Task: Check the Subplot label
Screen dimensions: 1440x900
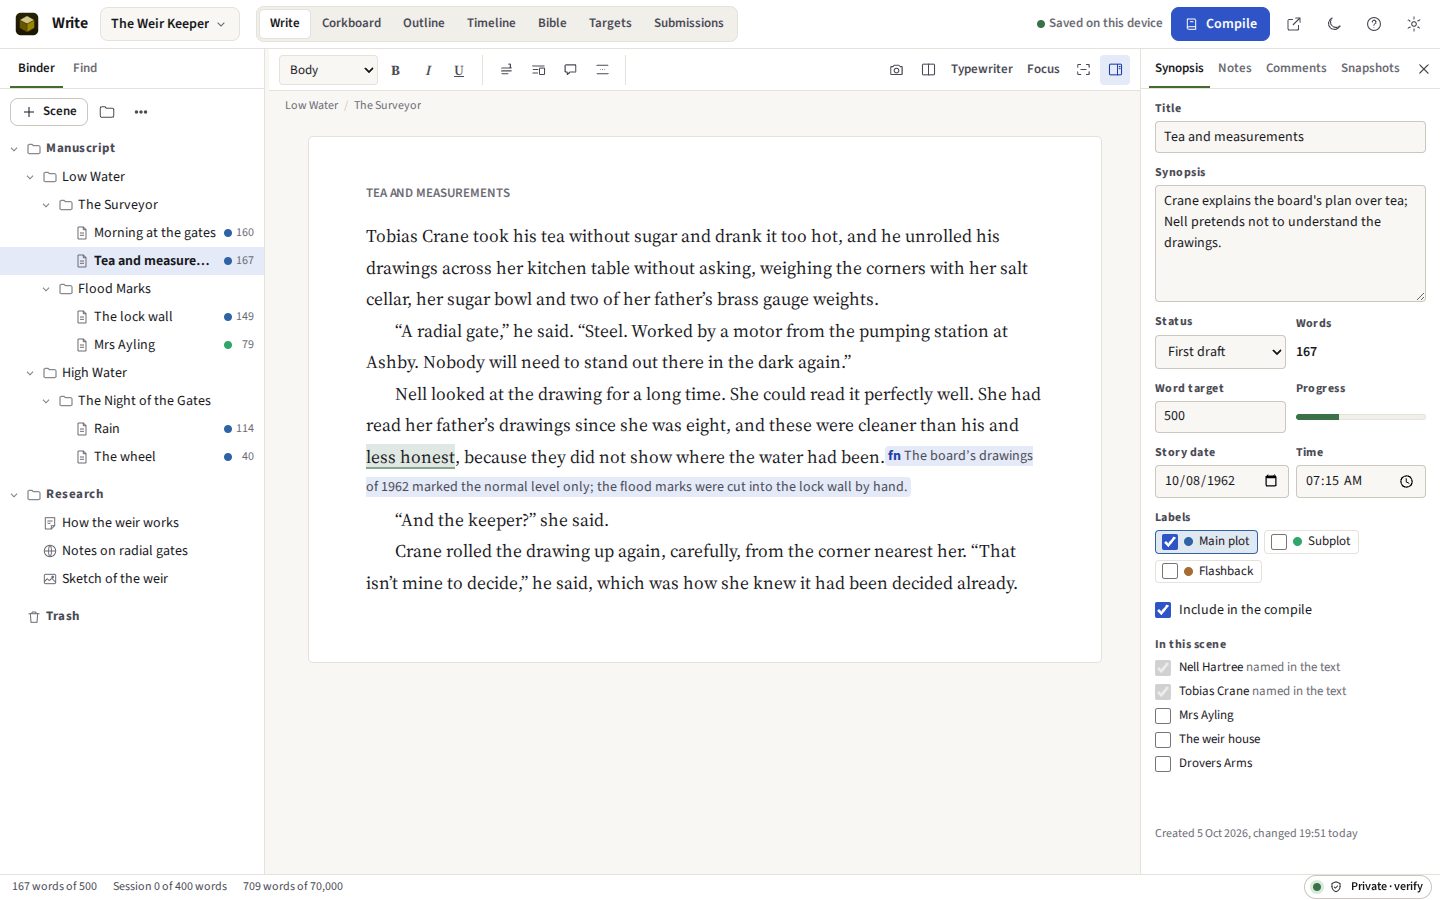Action: click(x=1279, y=542)
